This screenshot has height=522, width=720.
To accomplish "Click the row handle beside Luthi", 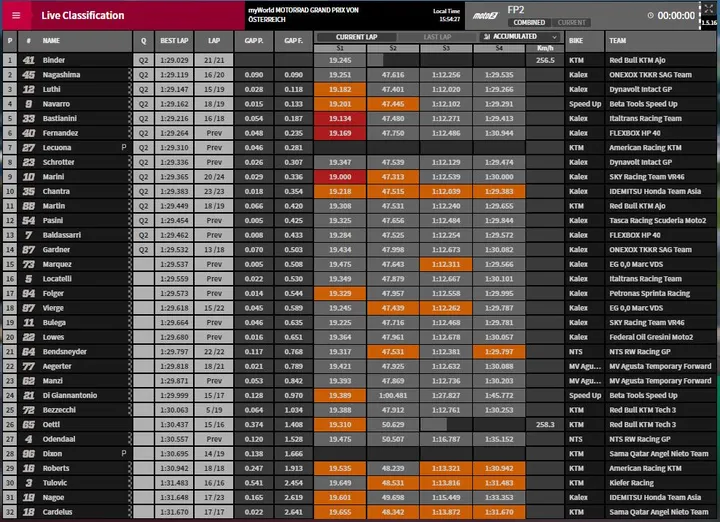I will [130, 89].
